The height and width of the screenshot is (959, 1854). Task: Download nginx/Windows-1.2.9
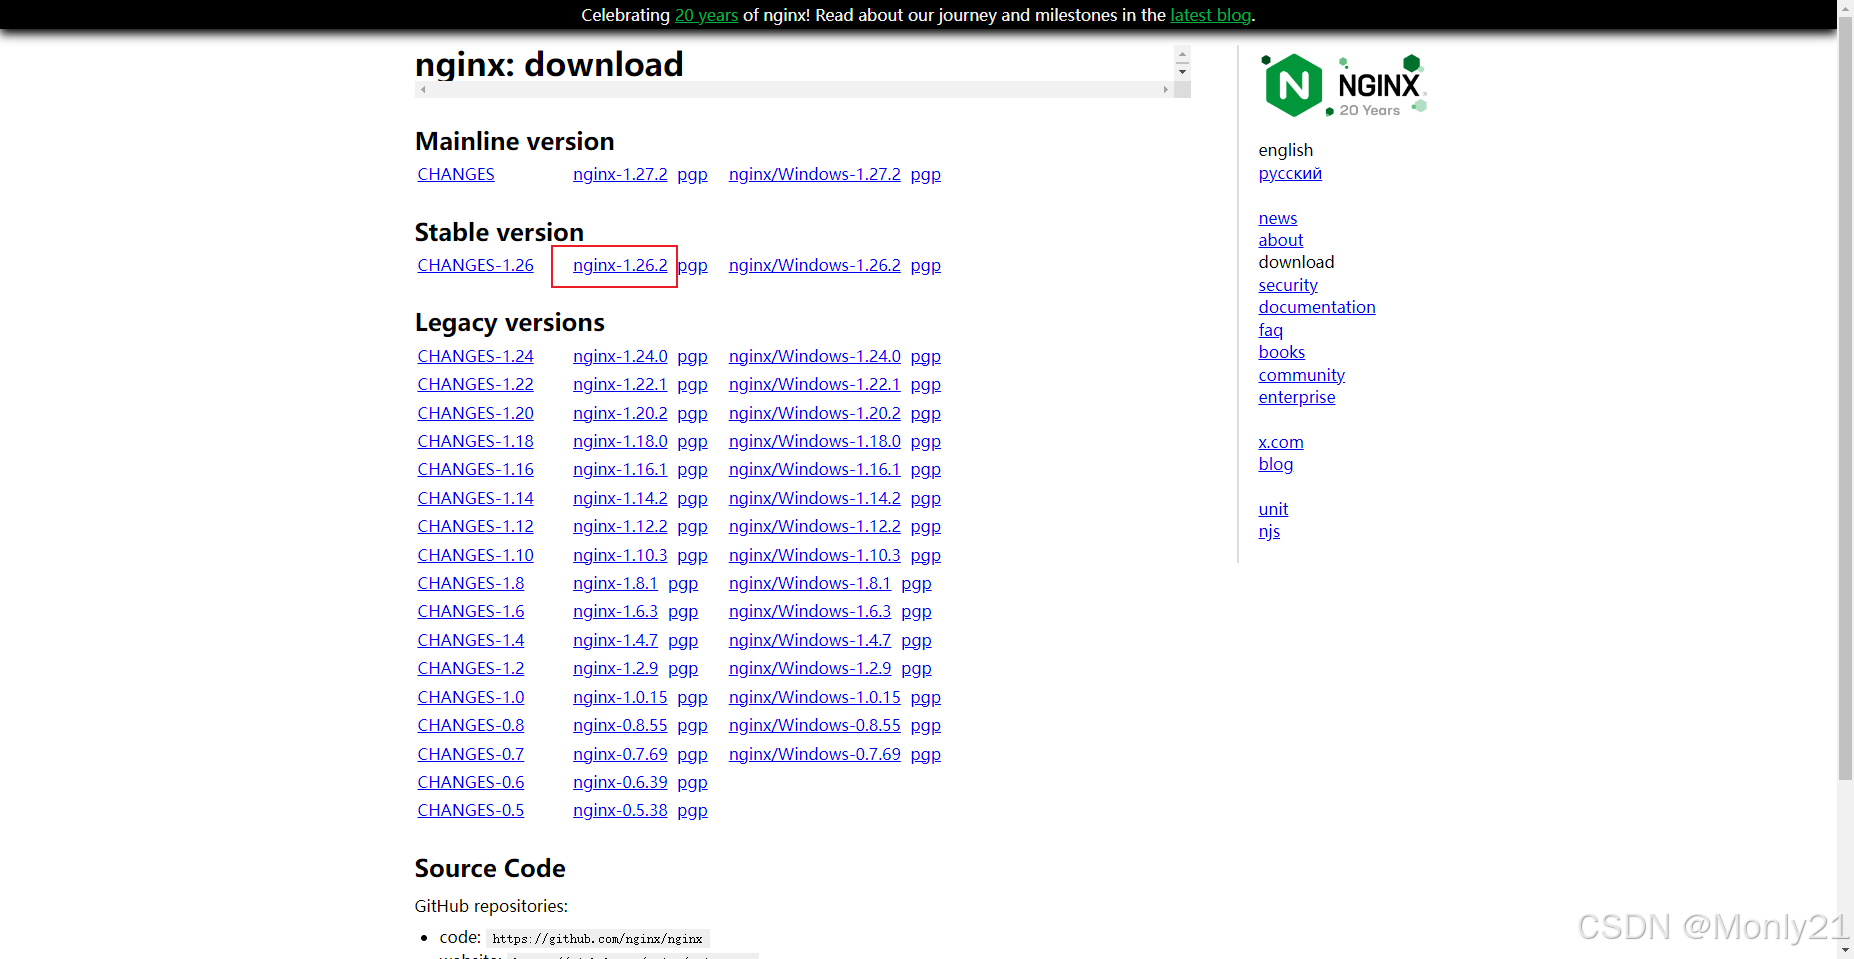[810, 668]
